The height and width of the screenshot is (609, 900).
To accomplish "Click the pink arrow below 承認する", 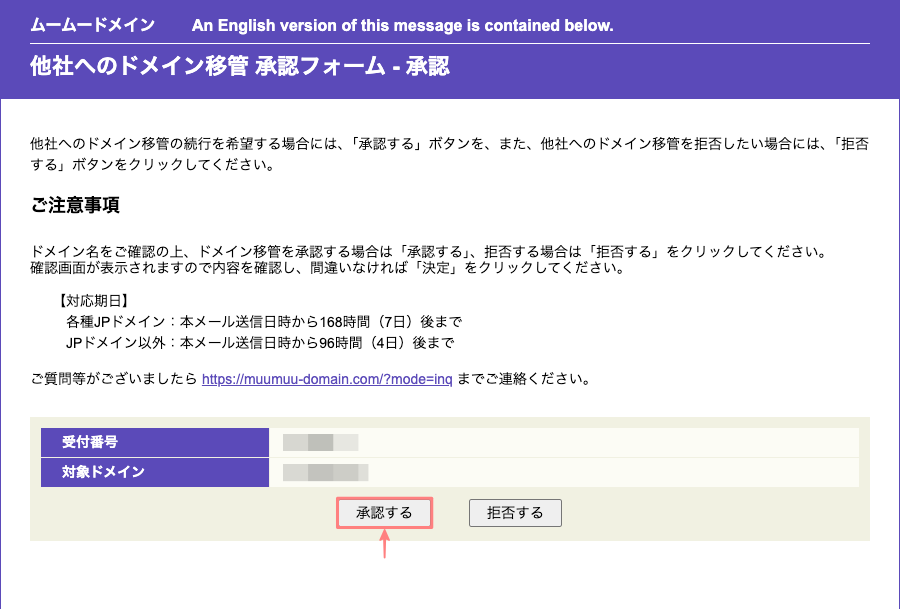I will pos(384,546).
